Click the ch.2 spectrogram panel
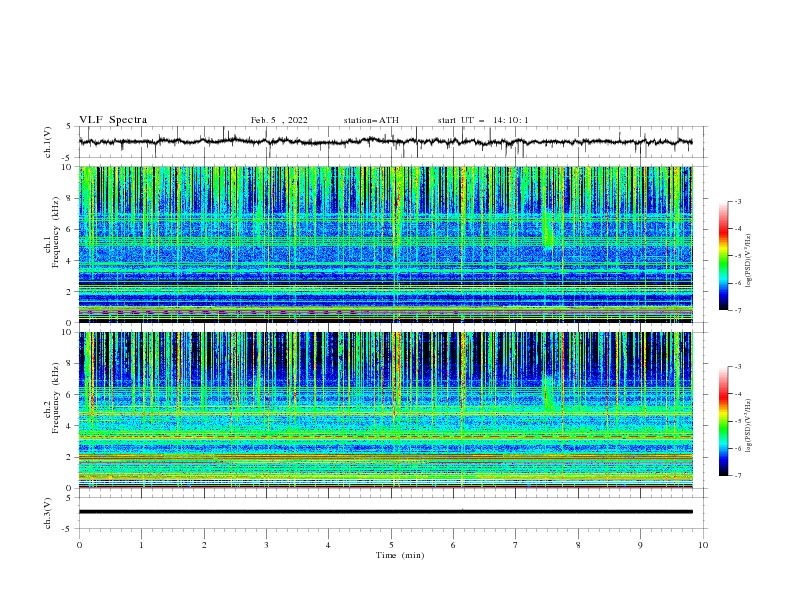The image size is (792, 612). tap(385, 410)
